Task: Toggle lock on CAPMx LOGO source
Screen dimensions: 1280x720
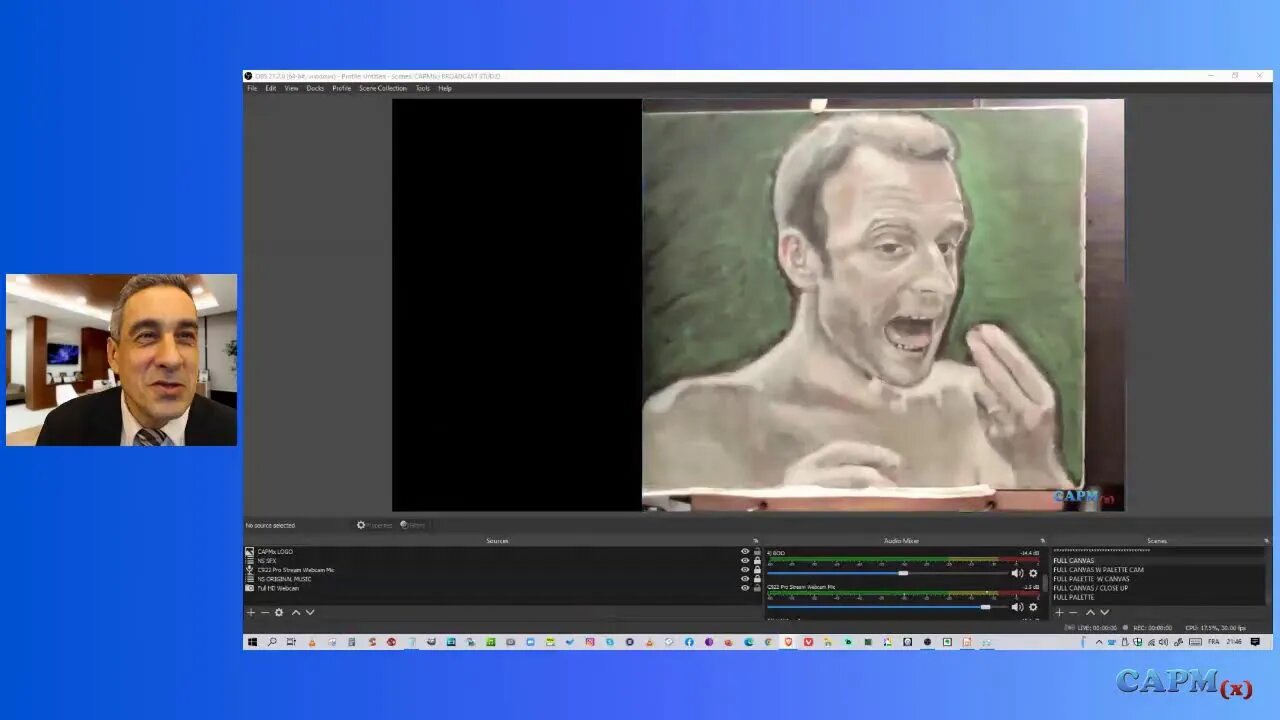Action: [x=757, y=552]
